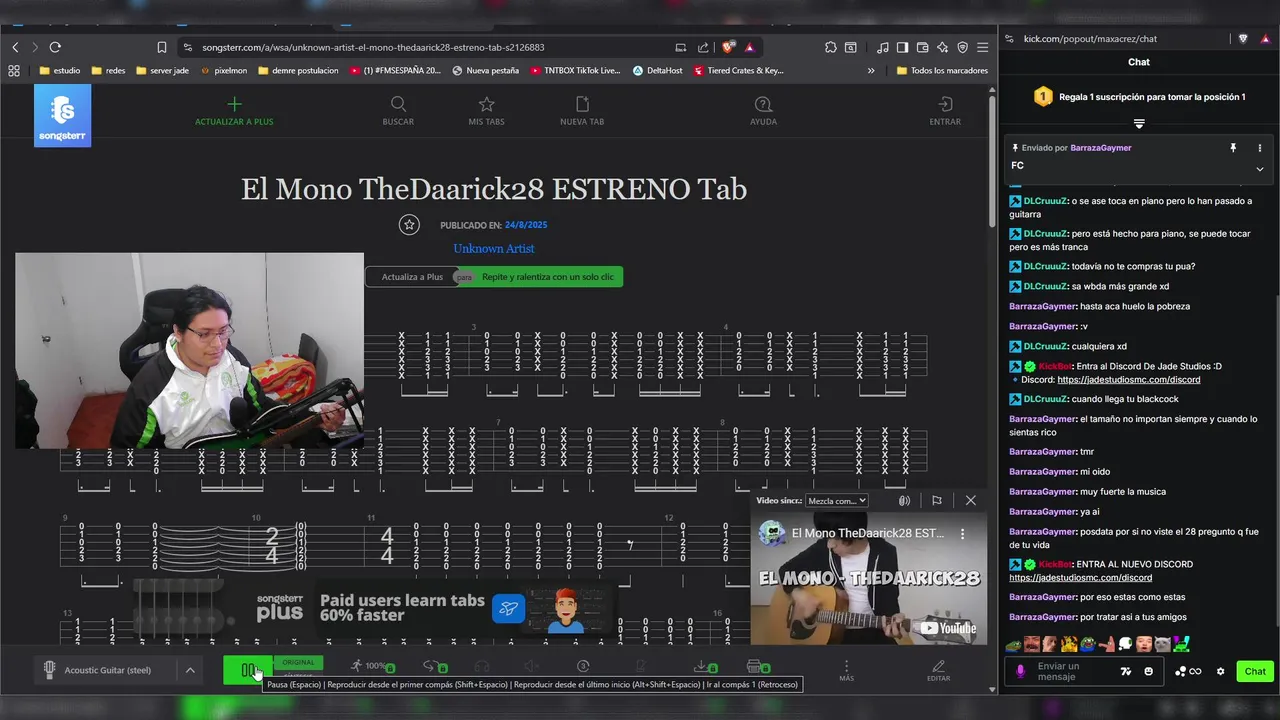Screen dimensions: 1280x720
Task: Open browser extensions puzzle icon
Action: (831, 47)
